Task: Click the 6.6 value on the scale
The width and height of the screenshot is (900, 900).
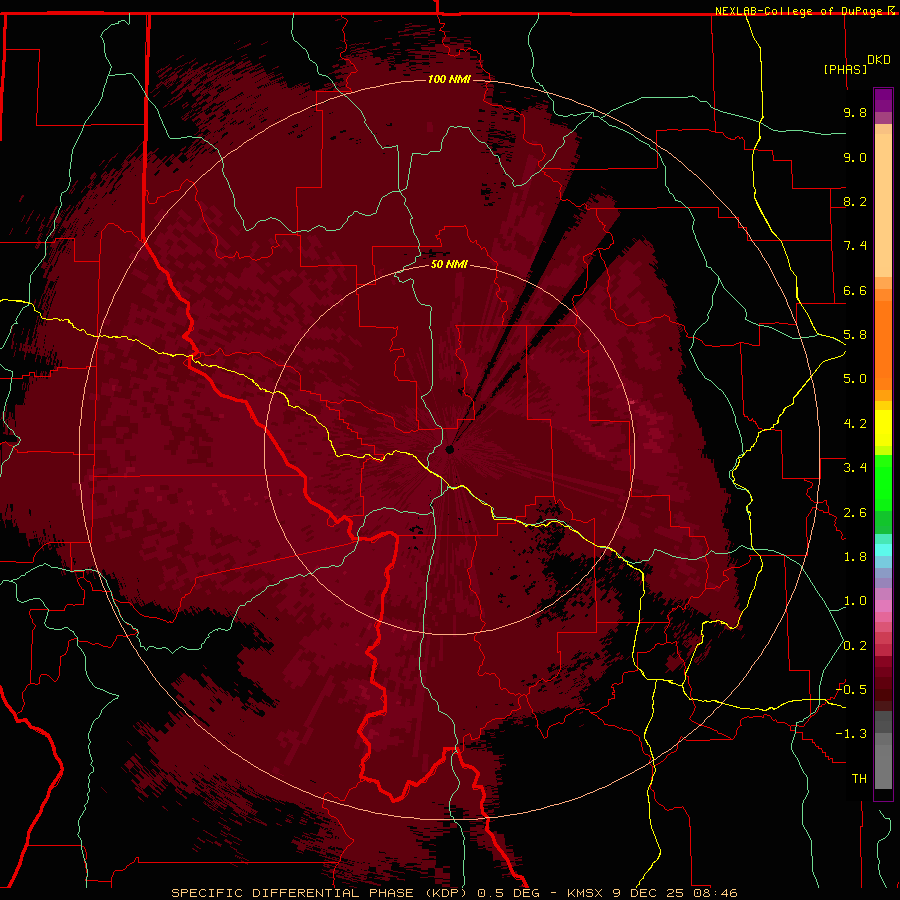Action: pyautogui.click(x=855, y=290)
